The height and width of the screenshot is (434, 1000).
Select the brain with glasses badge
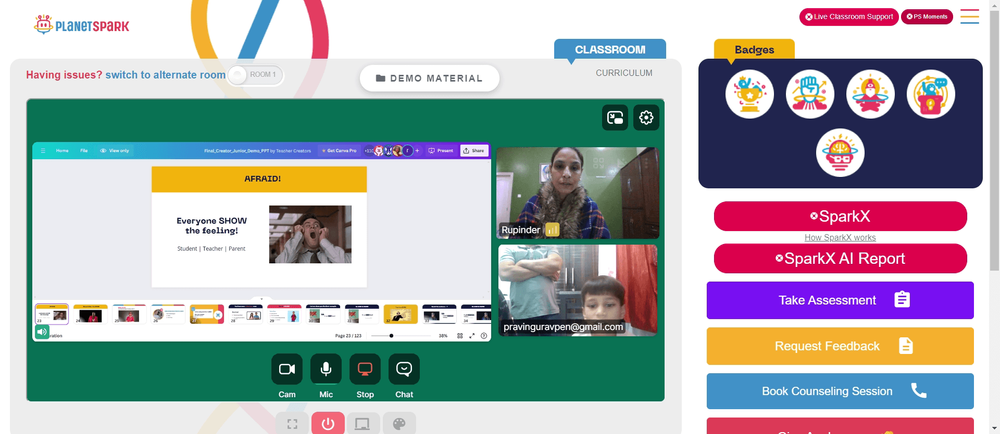[840, 153]
